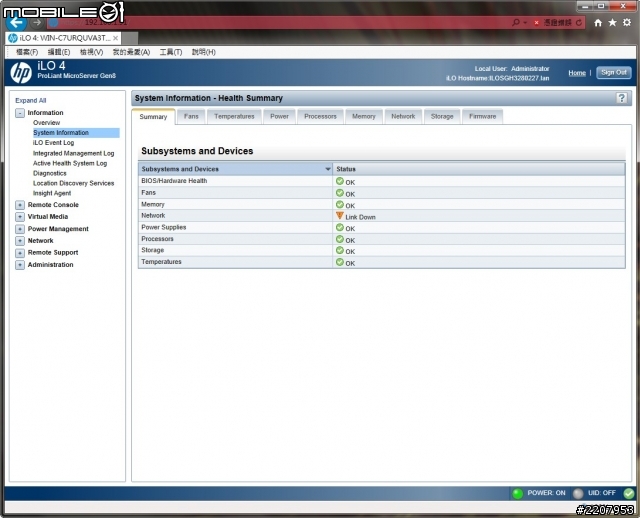Click the Expand All link
640x518 pixels.
(31, 100)
